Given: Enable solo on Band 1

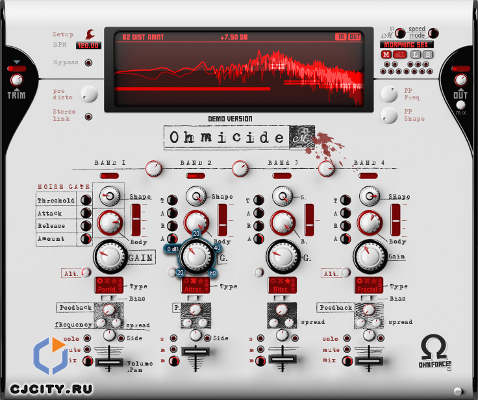Looking at the screenshot, I should click(87, 338).
